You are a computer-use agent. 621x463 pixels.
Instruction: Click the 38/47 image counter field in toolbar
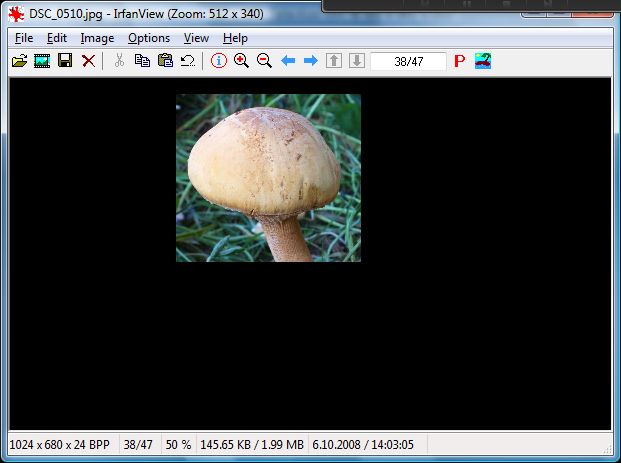click(408, 61)
